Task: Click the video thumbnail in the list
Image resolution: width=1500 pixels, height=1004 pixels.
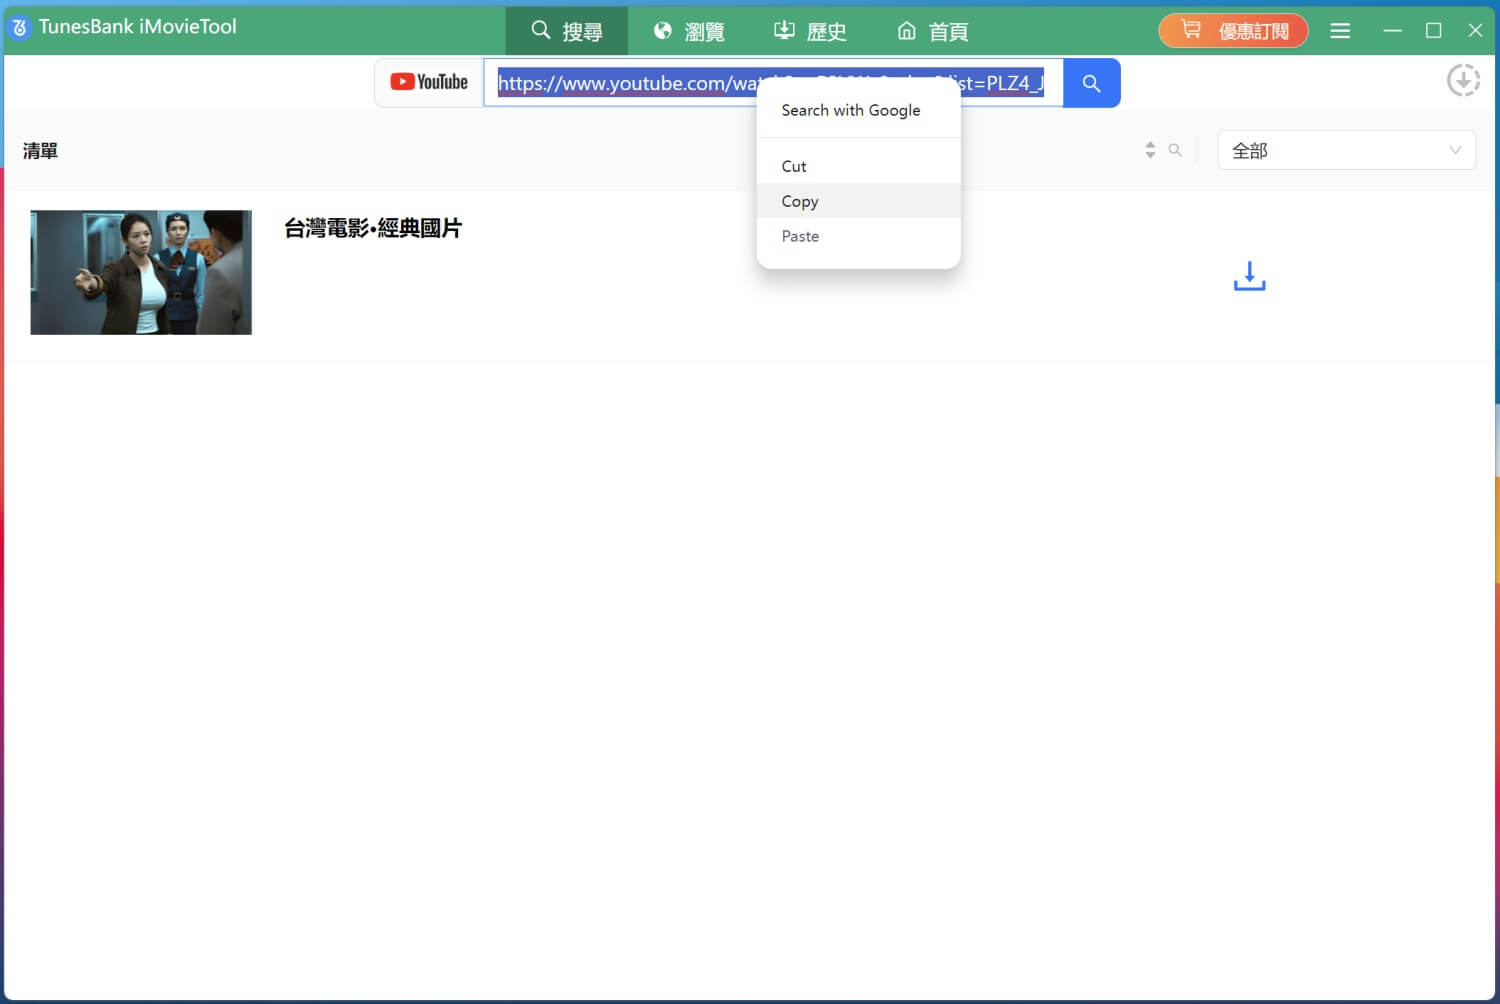Action: click(140, 272)
